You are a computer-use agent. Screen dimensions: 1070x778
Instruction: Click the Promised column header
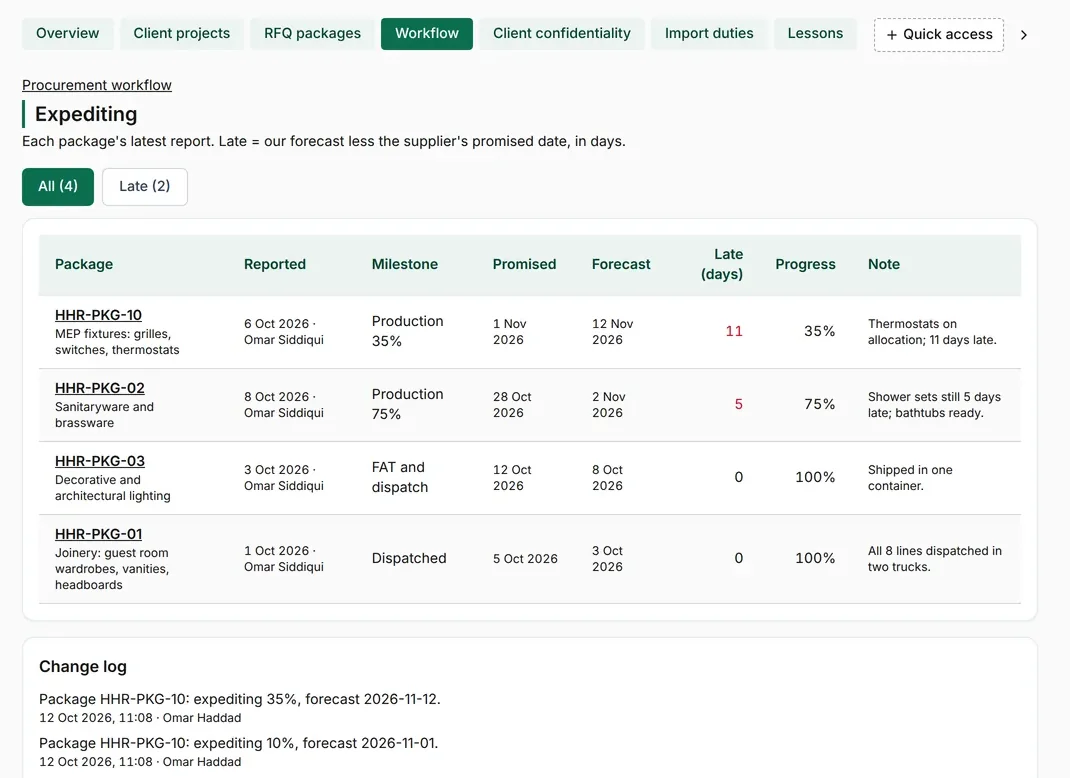[x=524, y=264]
